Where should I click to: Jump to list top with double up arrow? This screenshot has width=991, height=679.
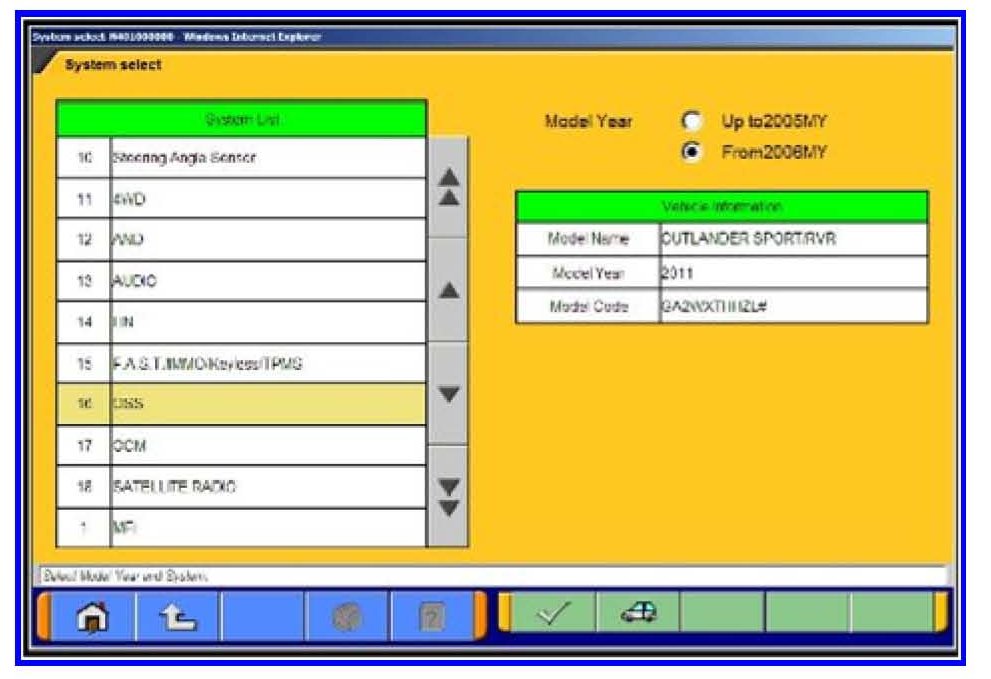click(449, 187)
